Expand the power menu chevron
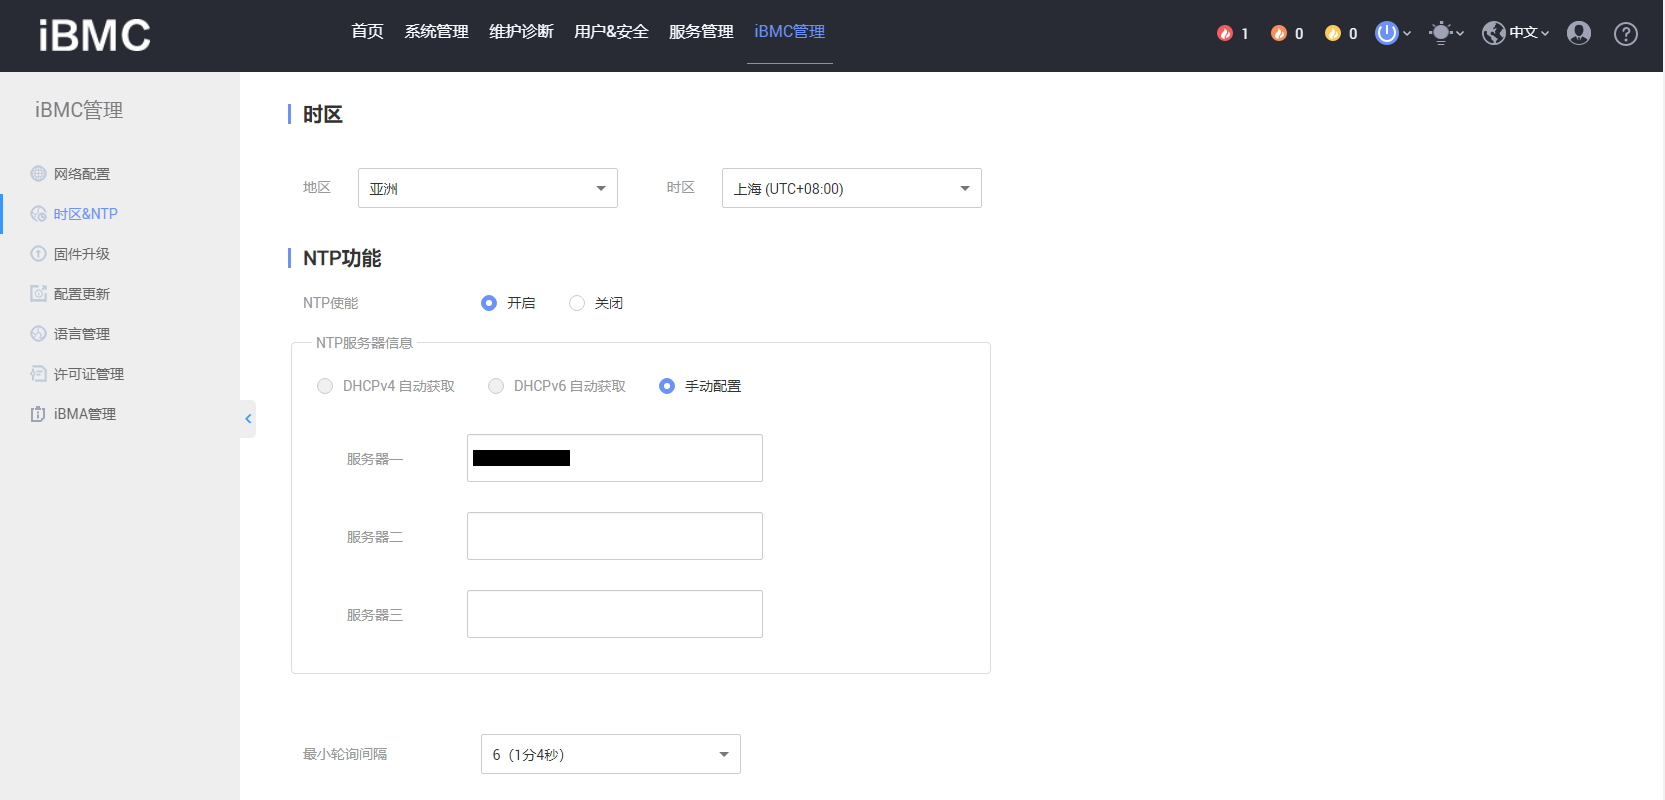1665x800 pixels. tap(1407, 33)
